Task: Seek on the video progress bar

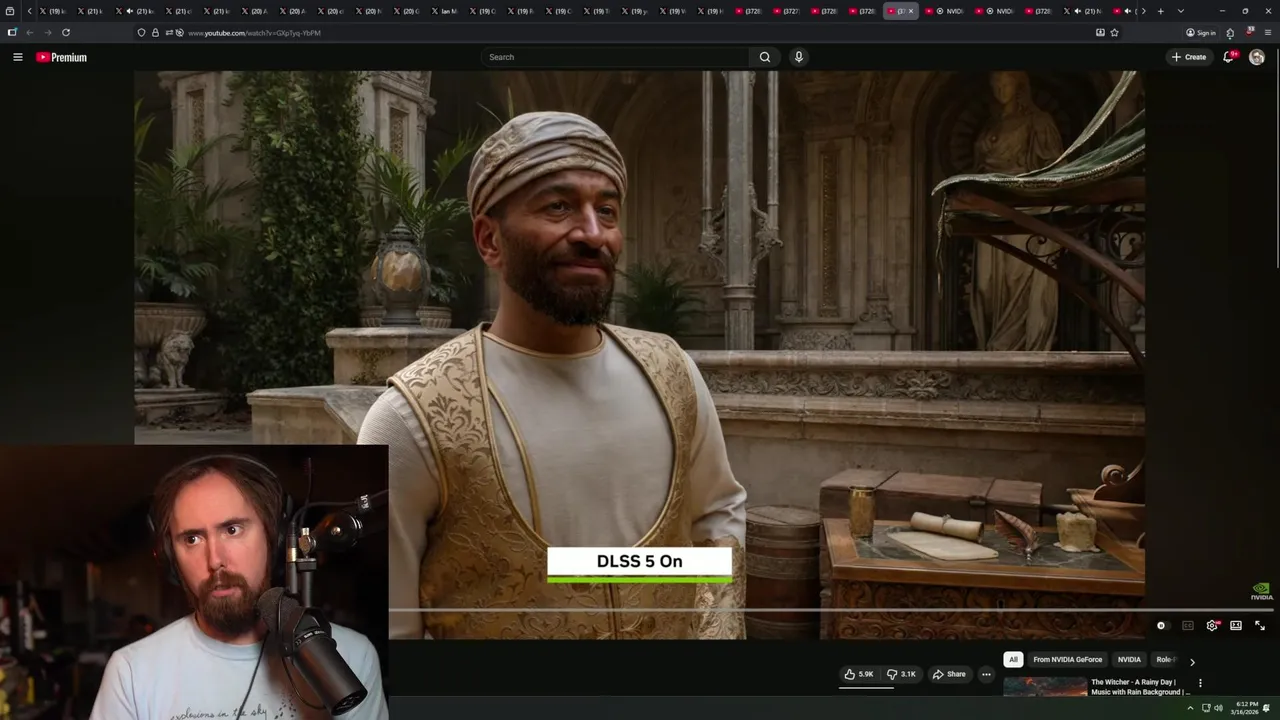Action: point(831,609)
